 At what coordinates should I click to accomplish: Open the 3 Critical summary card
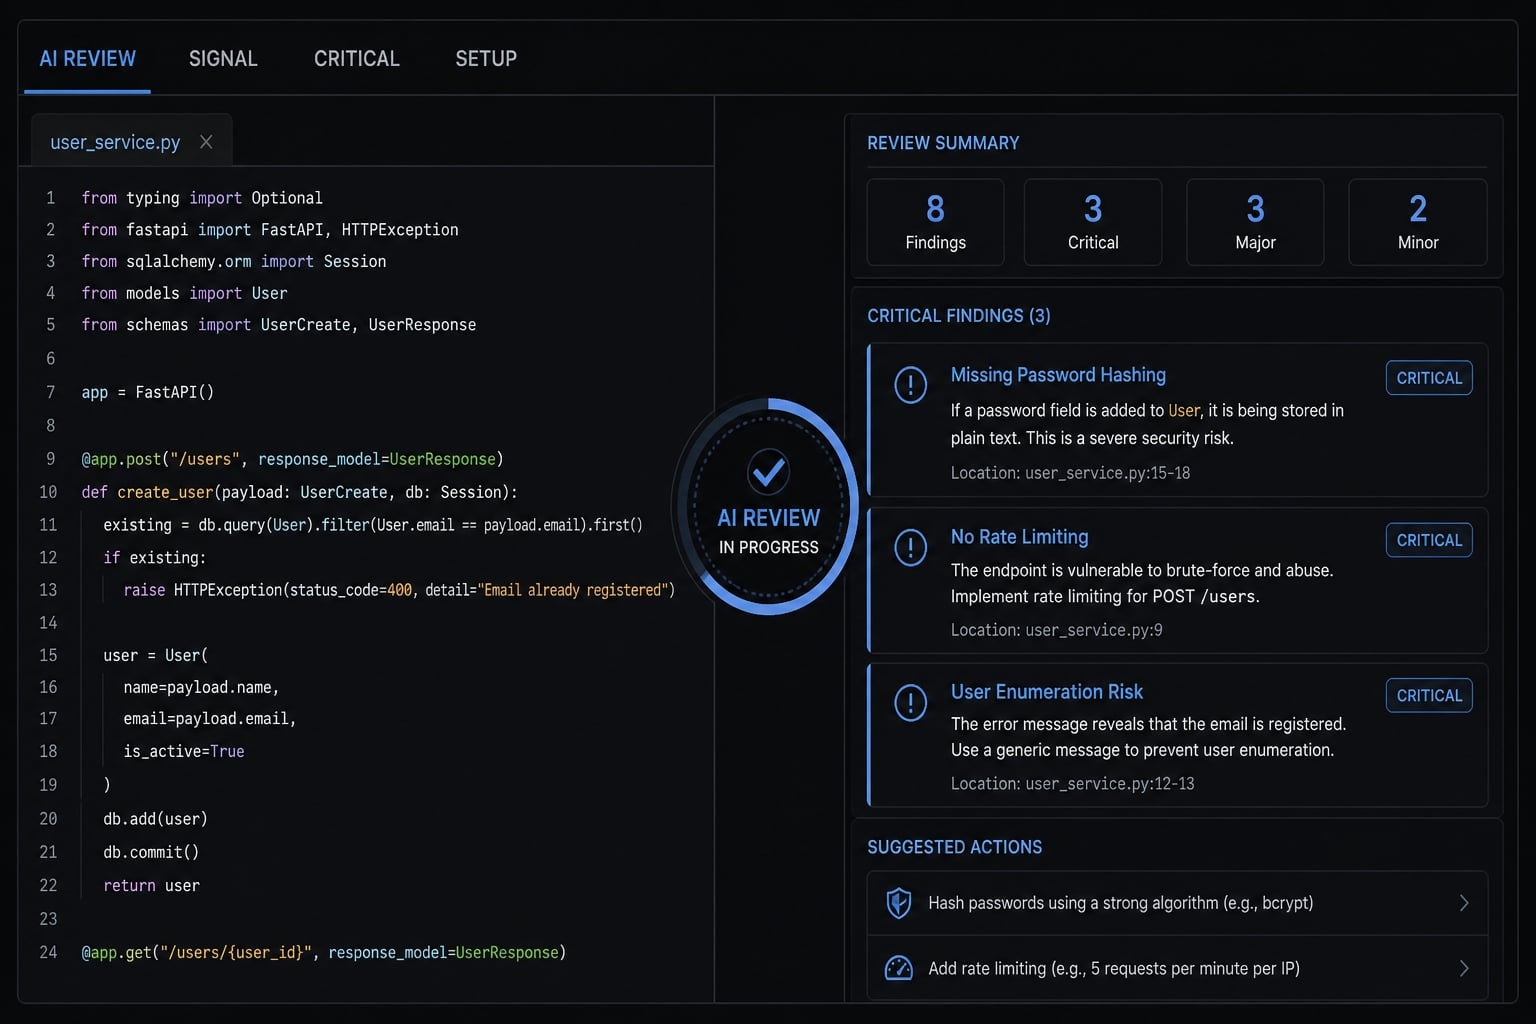tap(1093, 222)
